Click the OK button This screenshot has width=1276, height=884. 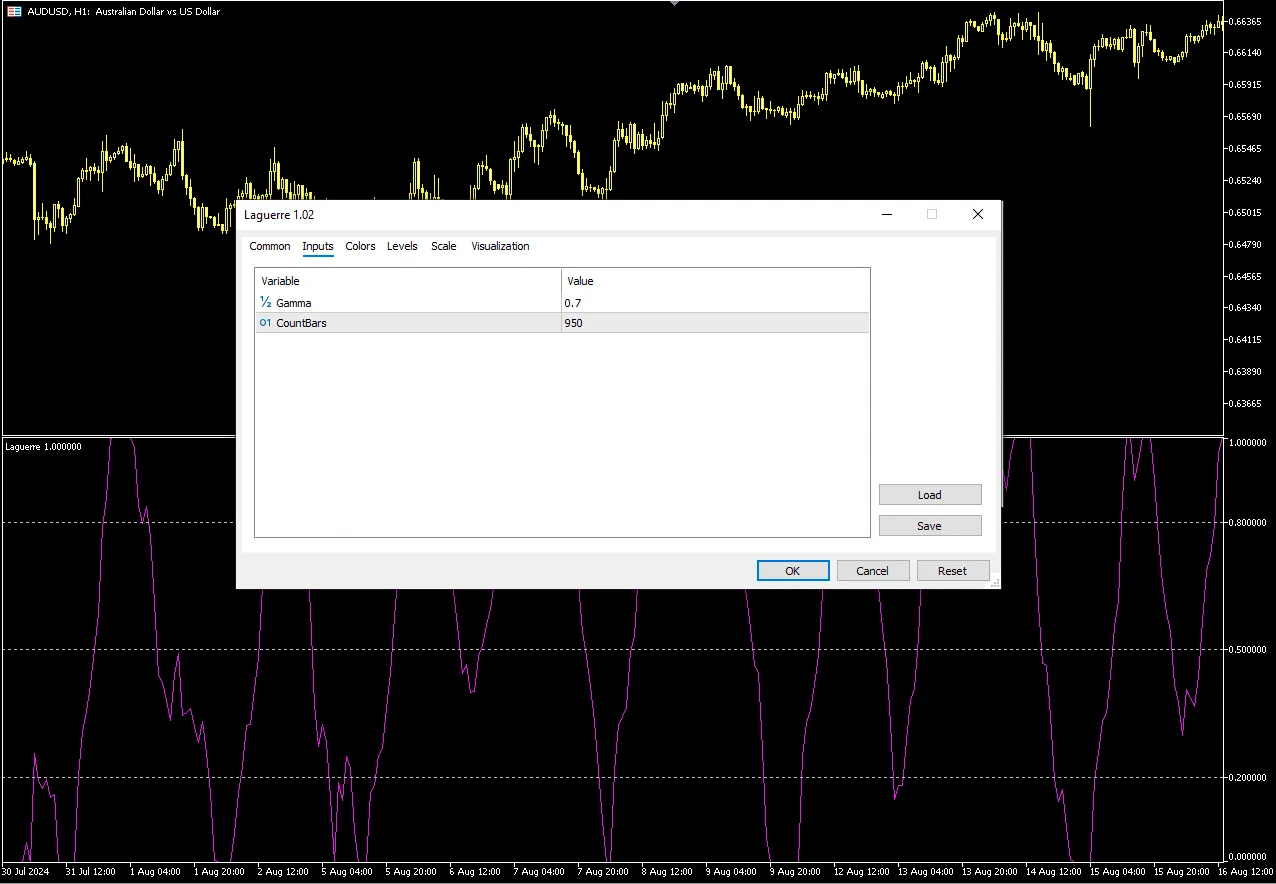[793, 571]
